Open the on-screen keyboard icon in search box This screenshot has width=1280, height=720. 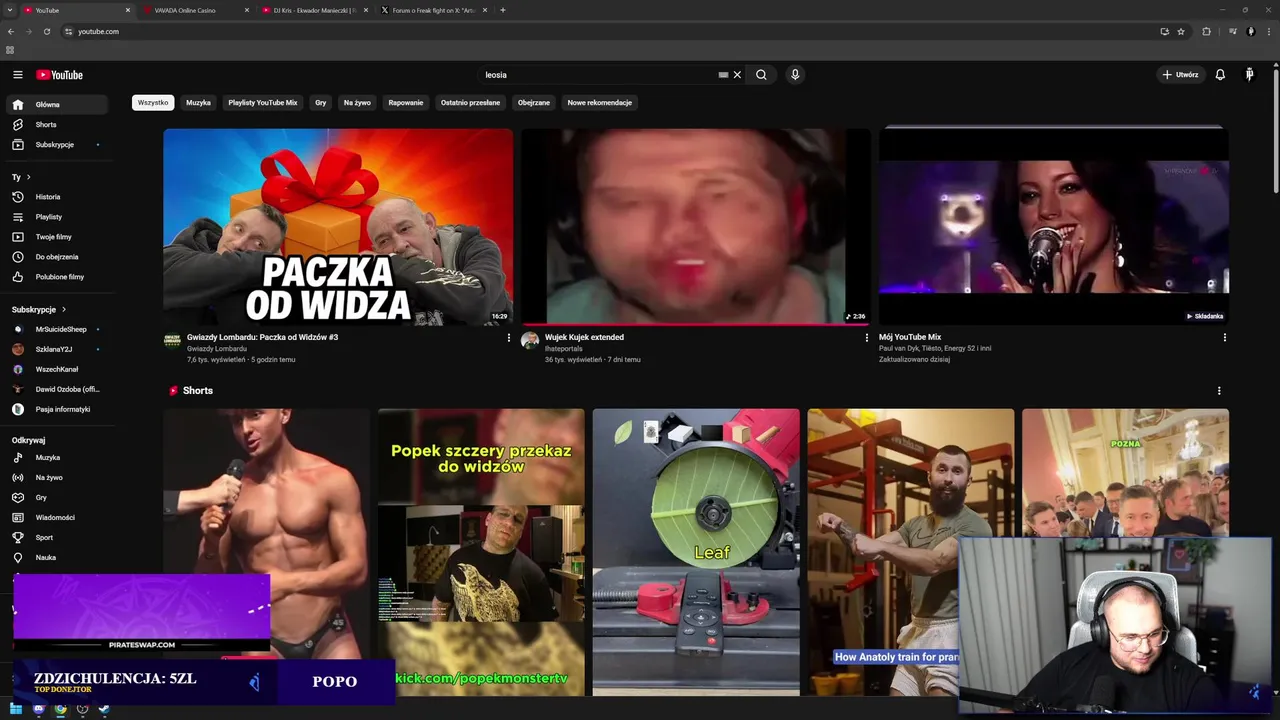[x=723, y=75]
